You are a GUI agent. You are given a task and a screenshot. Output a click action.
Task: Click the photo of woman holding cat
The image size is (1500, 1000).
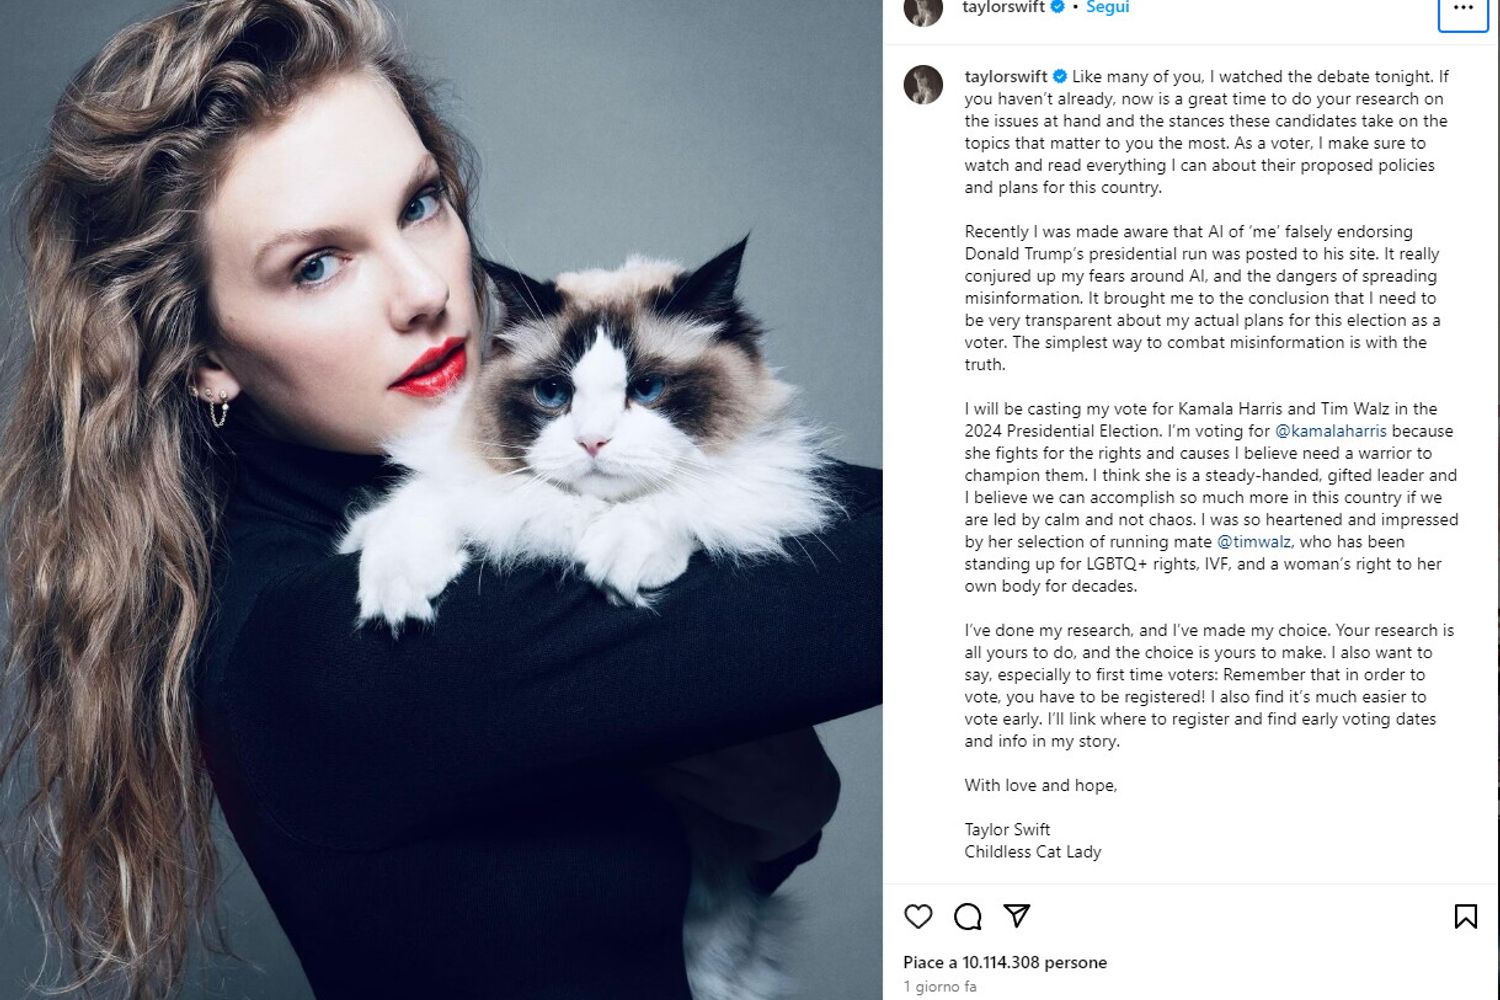pyautogui.click(x=441, y=500)
